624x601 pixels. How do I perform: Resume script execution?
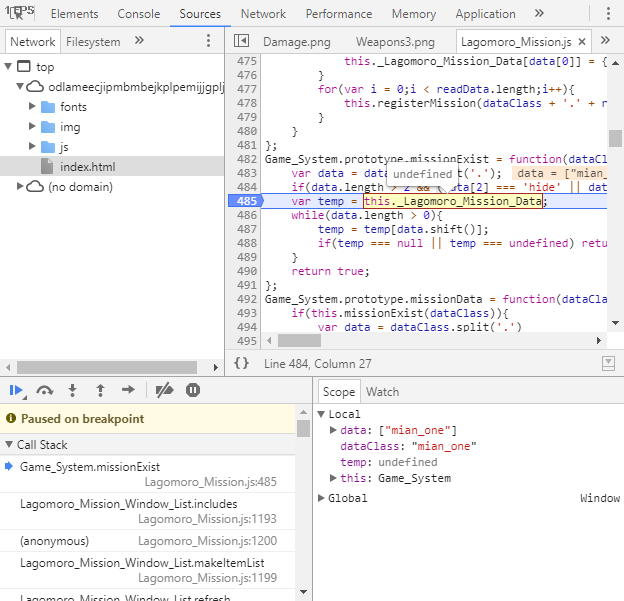point(16,390)
